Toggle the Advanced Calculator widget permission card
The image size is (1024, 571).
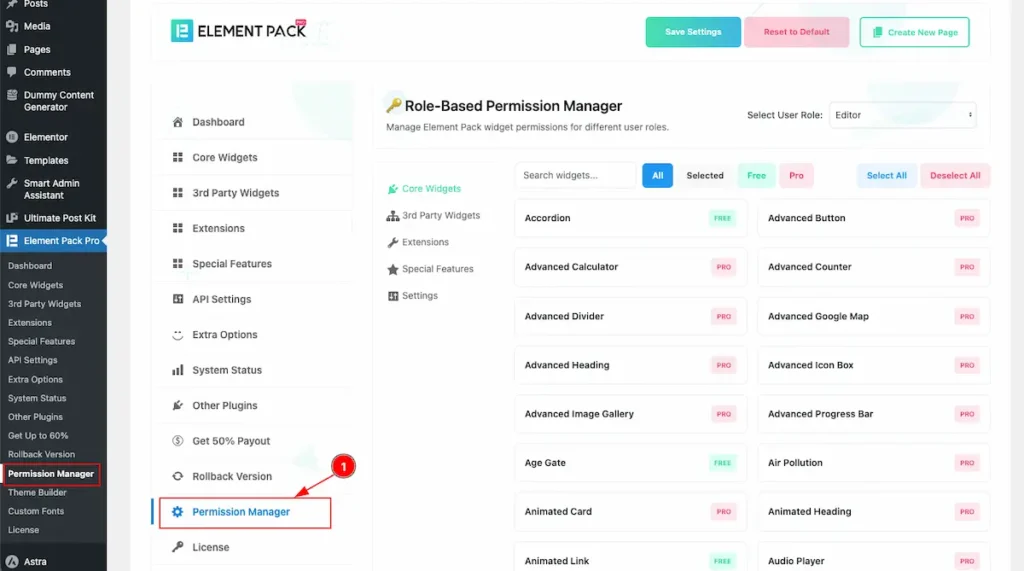click(630, 267)
